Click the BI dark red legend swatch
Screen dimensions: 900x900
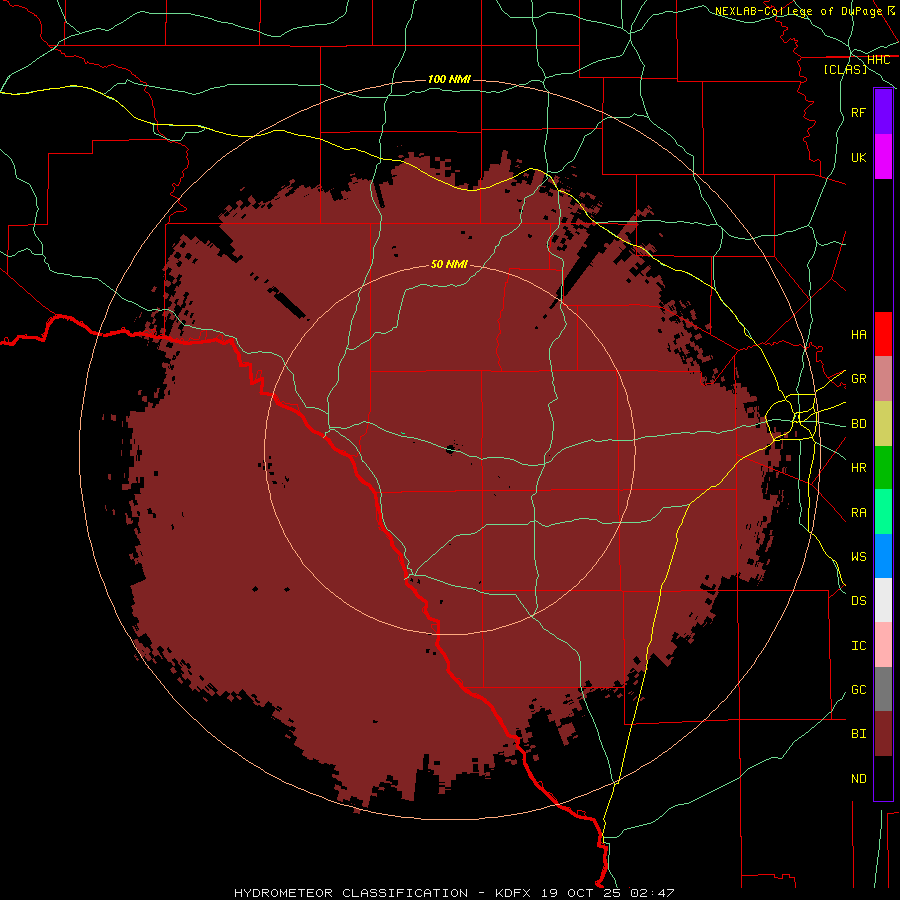[x=883, y=734]
